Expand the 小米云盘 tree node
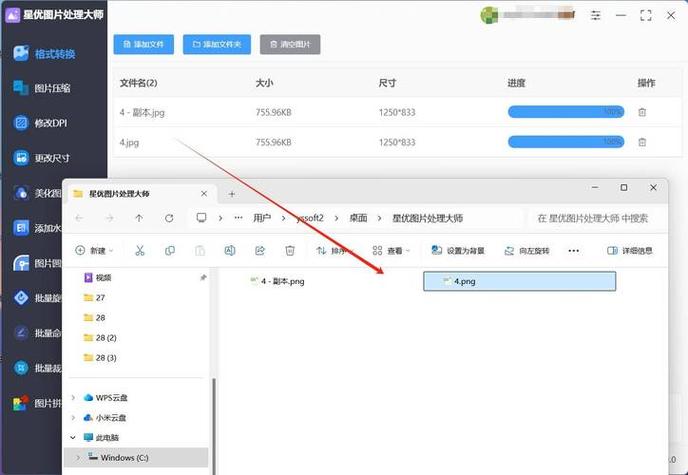The height and width of the screenshot is (475, 688). tap(73, 418)
